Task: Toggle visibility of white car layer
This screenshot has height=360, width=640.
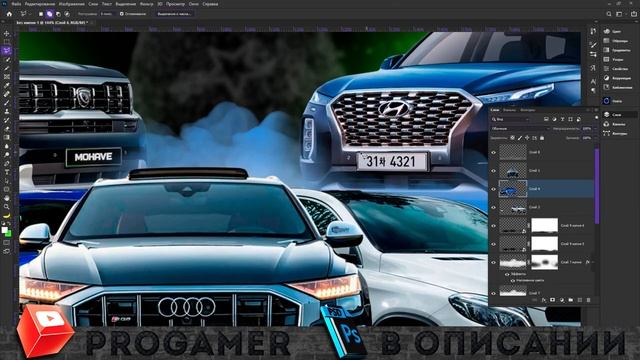Action: (493, 208)
